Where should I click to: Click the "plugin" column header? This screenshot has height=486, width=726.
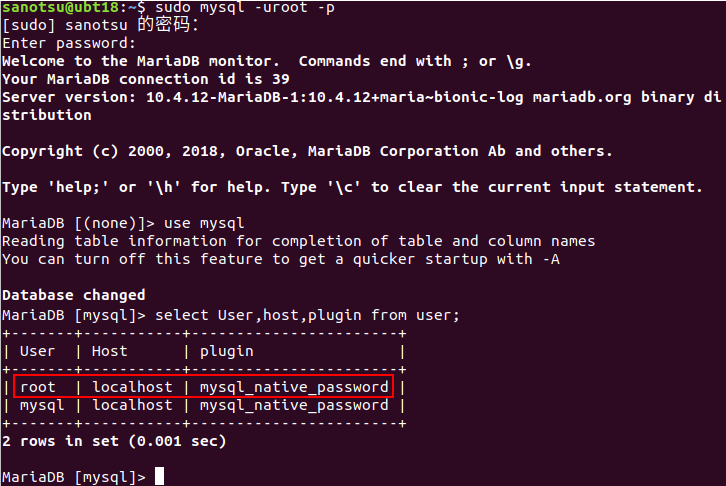(x=227, y=351)
